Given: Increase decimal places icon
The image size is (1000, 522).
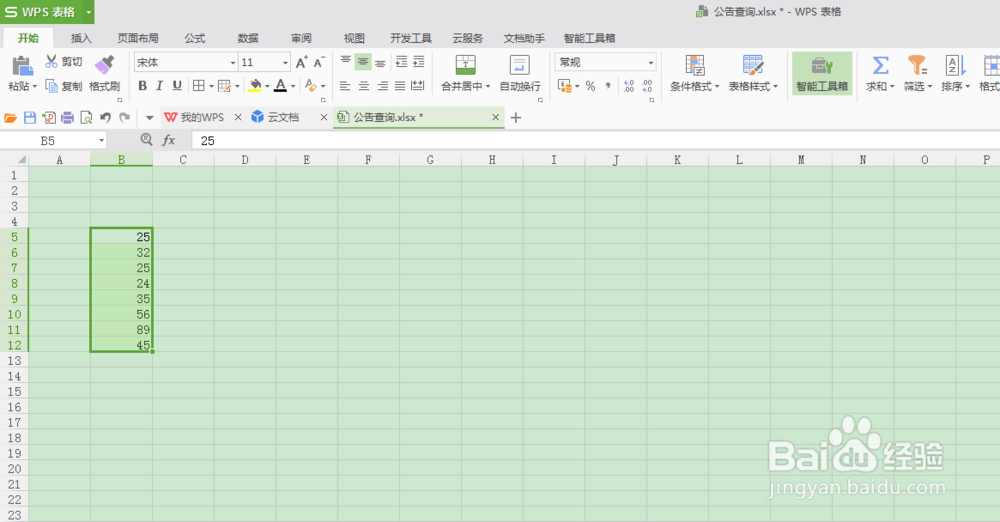Looking at the screenshot, I should (629, 86).
